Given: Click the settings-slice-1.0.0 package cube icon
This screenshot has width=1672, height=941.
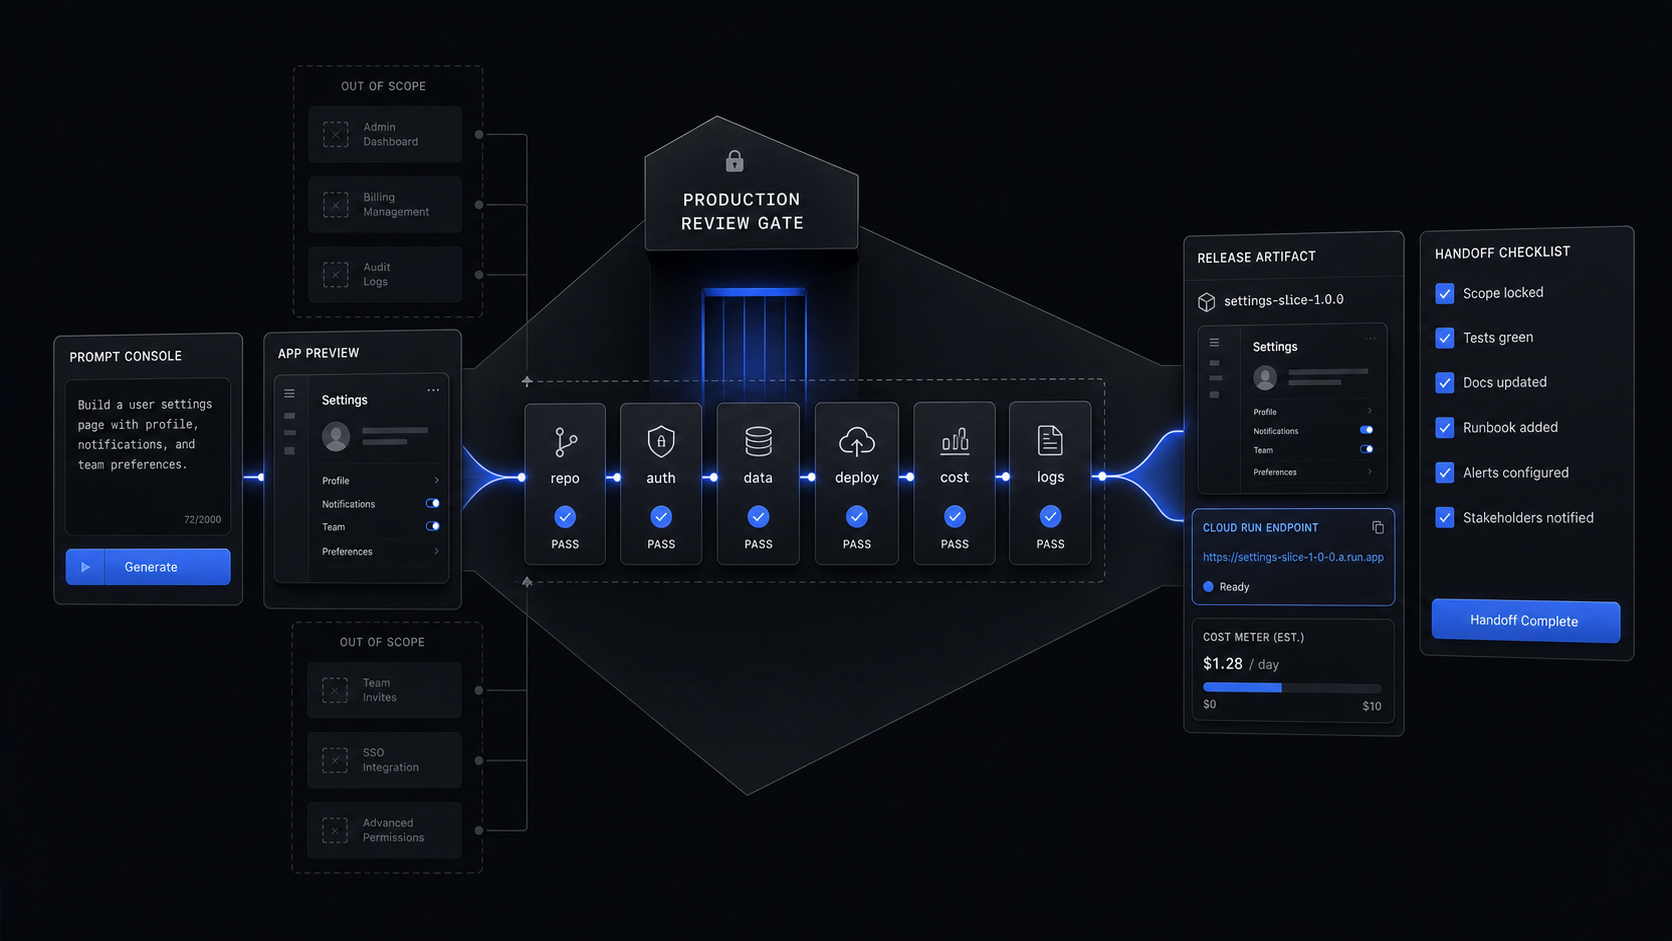Looking at the screenshot, I should point(1207,301).
